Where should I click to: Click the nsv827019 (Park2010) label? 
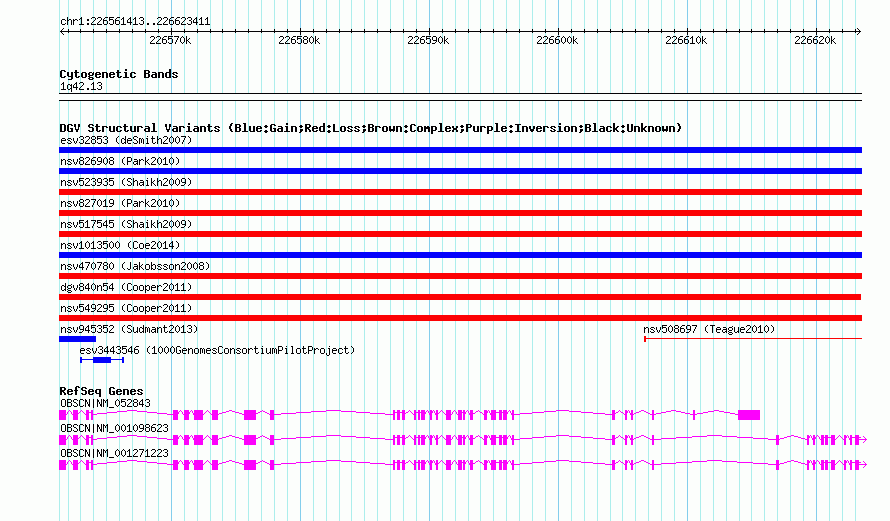[x=120, y=203]
